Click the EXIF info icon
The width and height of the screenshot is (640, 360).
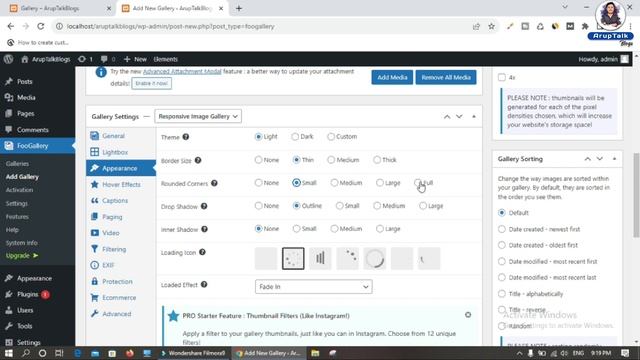[x=95, y=265]
